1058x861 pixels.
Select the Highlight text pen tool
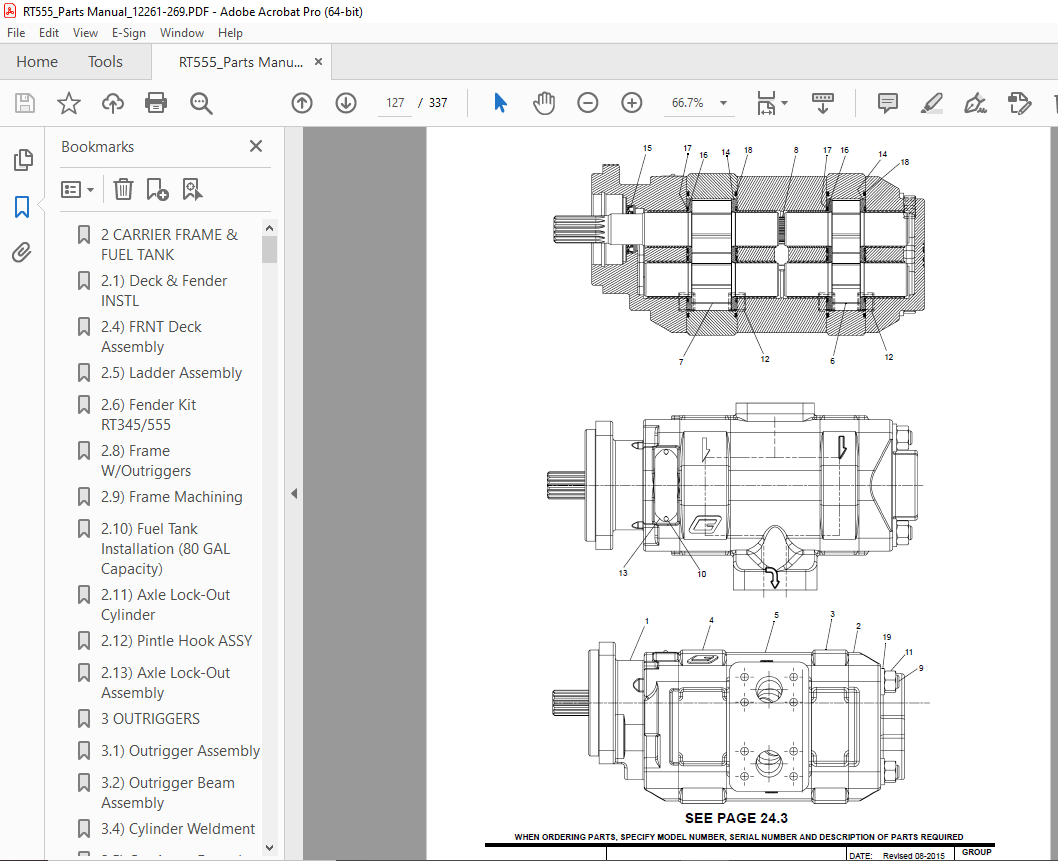[x=932, y=103]
